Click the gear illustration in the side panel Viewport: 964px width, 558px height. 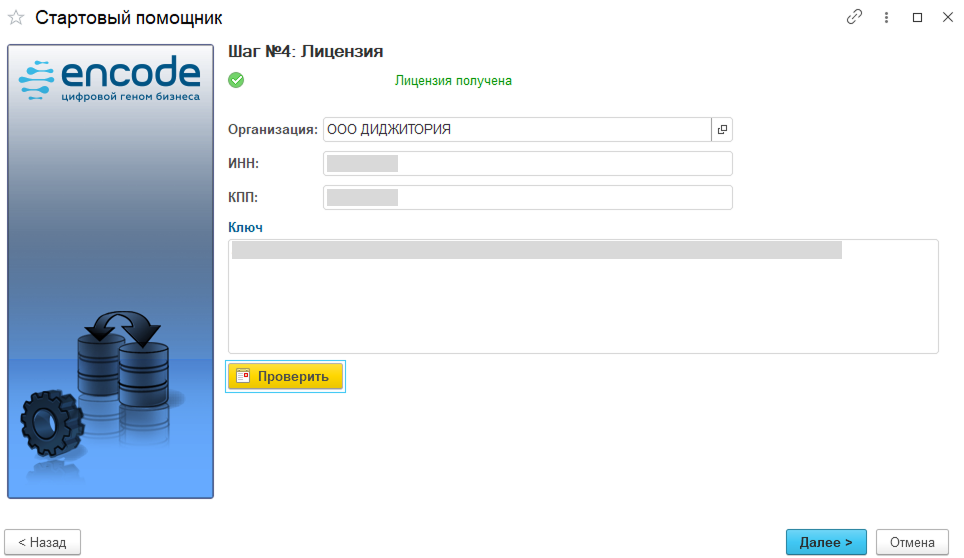coord(50,425)
